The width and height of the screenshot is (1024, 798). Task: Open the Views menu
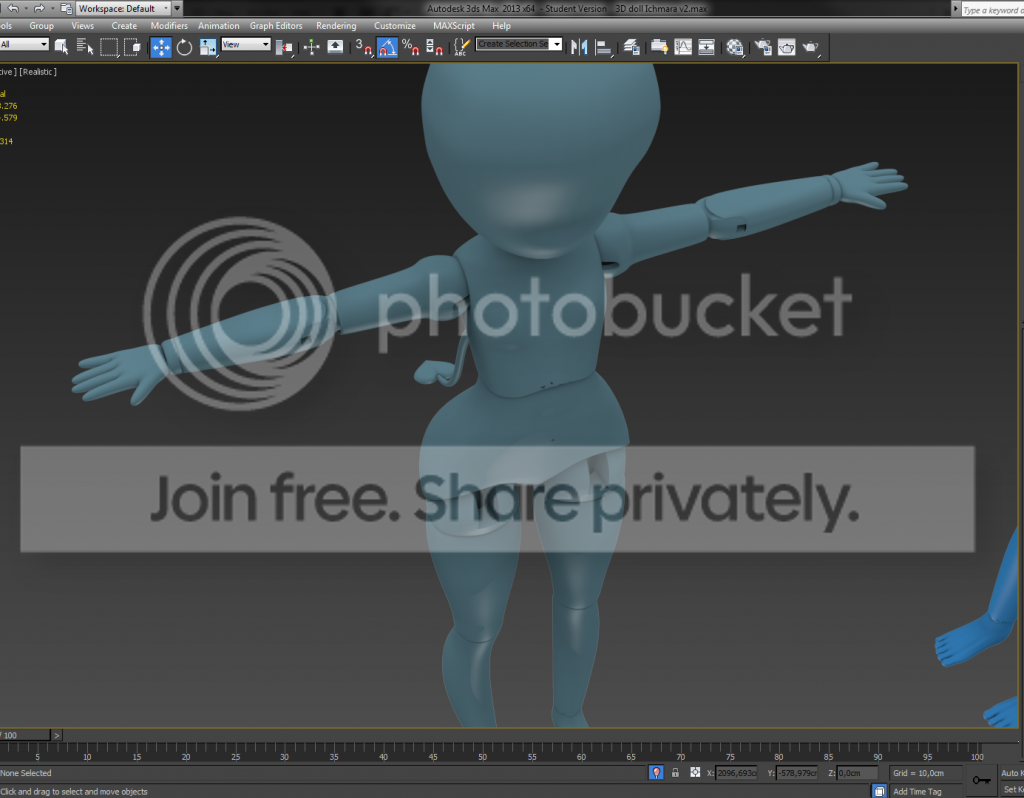(x=82, y=25)
